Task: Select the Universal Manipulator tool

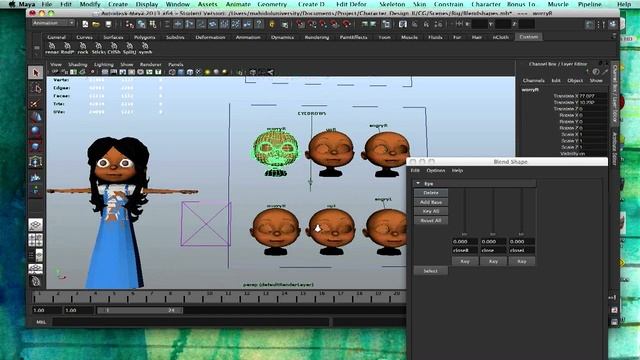Action: (x=36, y=162)
